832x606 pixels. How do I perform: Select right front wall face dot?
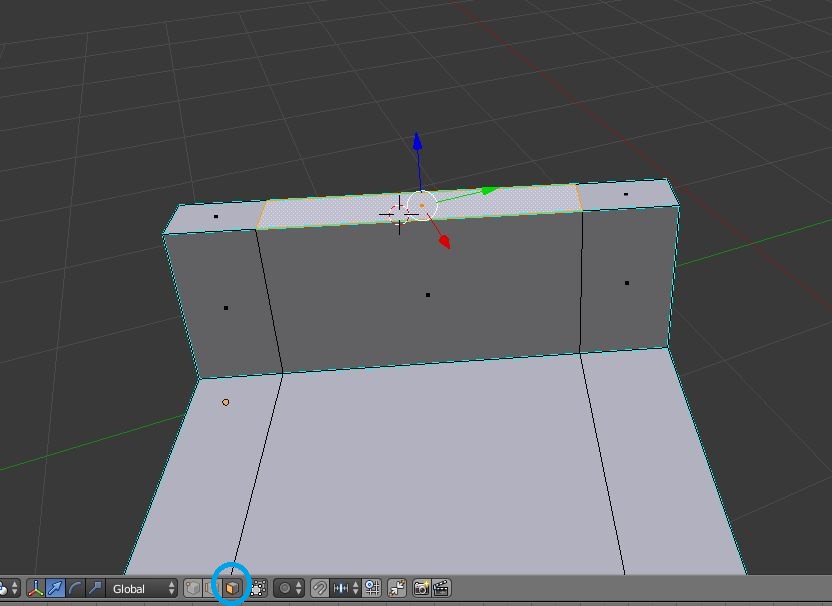[x=627, y=283]
